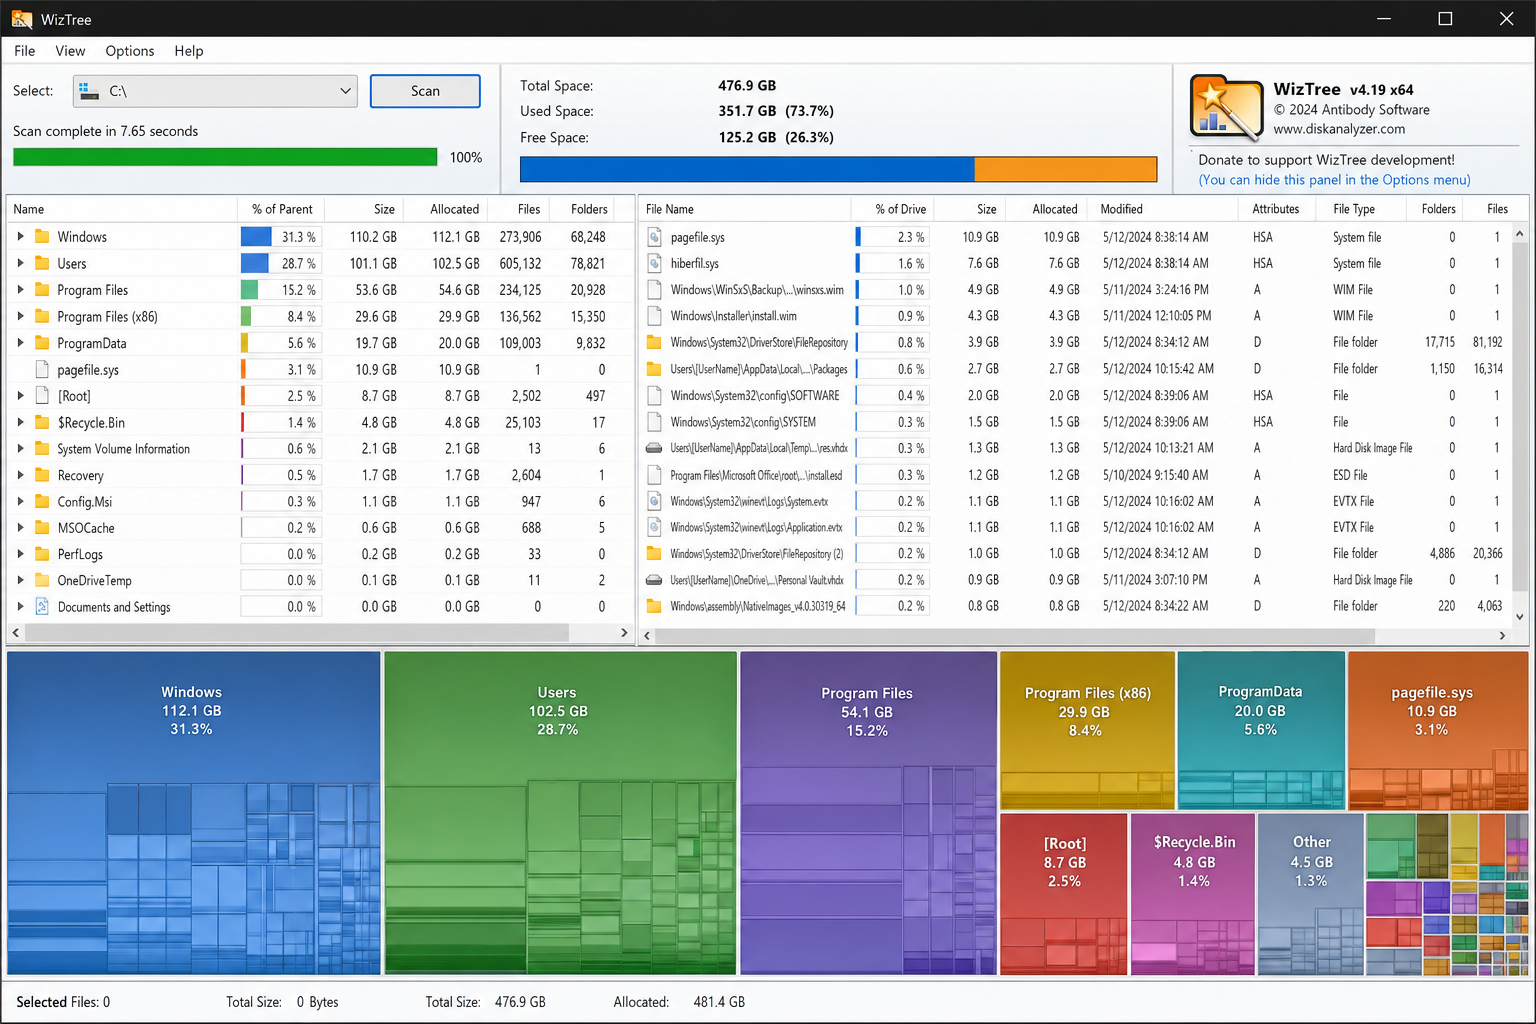Sort tree by % of Parent column
Viewport: 1536px width, 1024px height.
coord(282,209)
